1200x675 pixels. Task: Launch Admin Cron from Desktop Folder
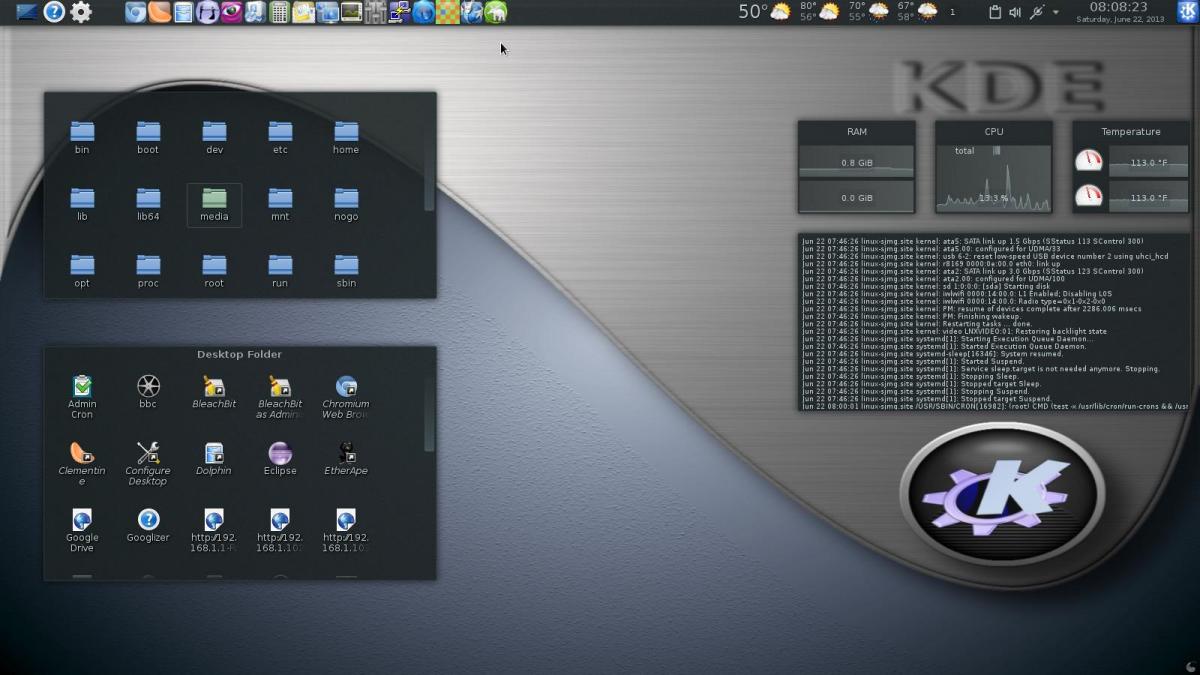tap(82, 397)
